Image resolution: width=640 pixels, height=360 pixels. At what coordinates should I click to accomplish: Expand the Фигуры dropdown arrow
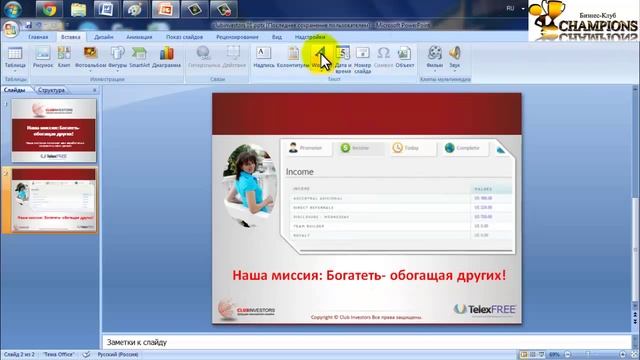(118, 71)
